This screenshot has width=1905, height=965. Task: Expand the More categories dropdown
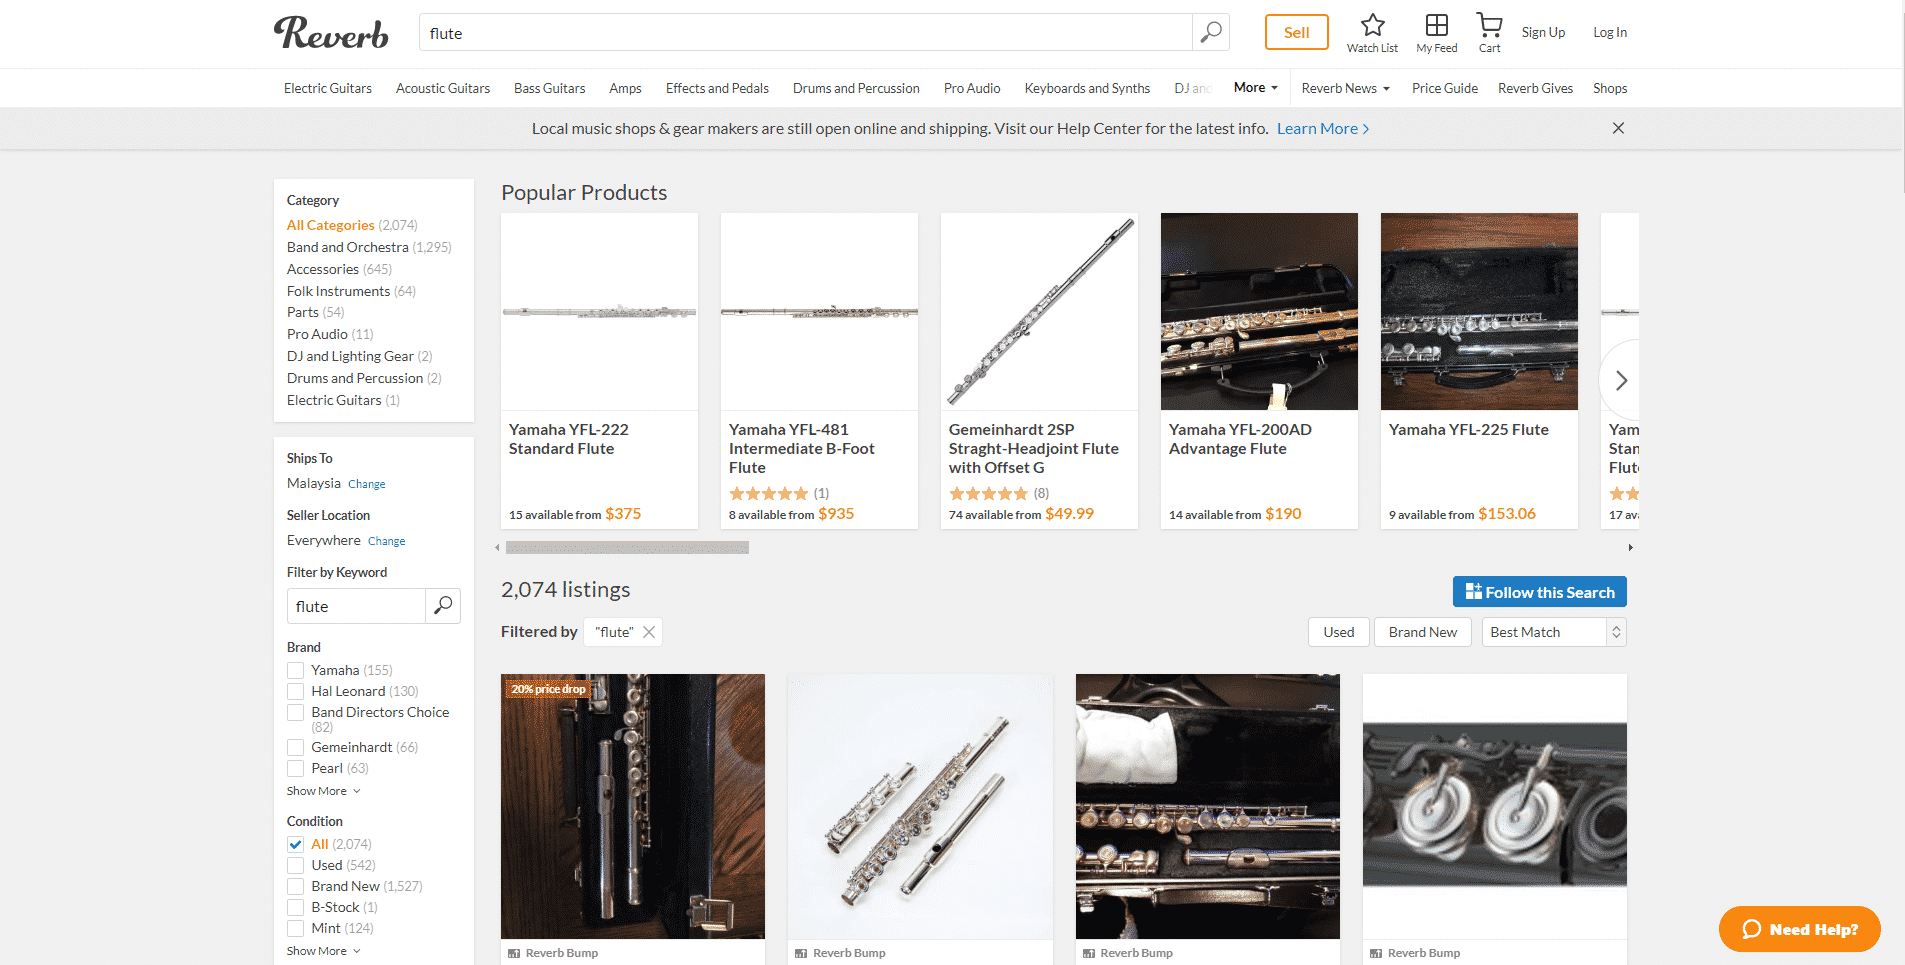click(x=1255, y=88)
